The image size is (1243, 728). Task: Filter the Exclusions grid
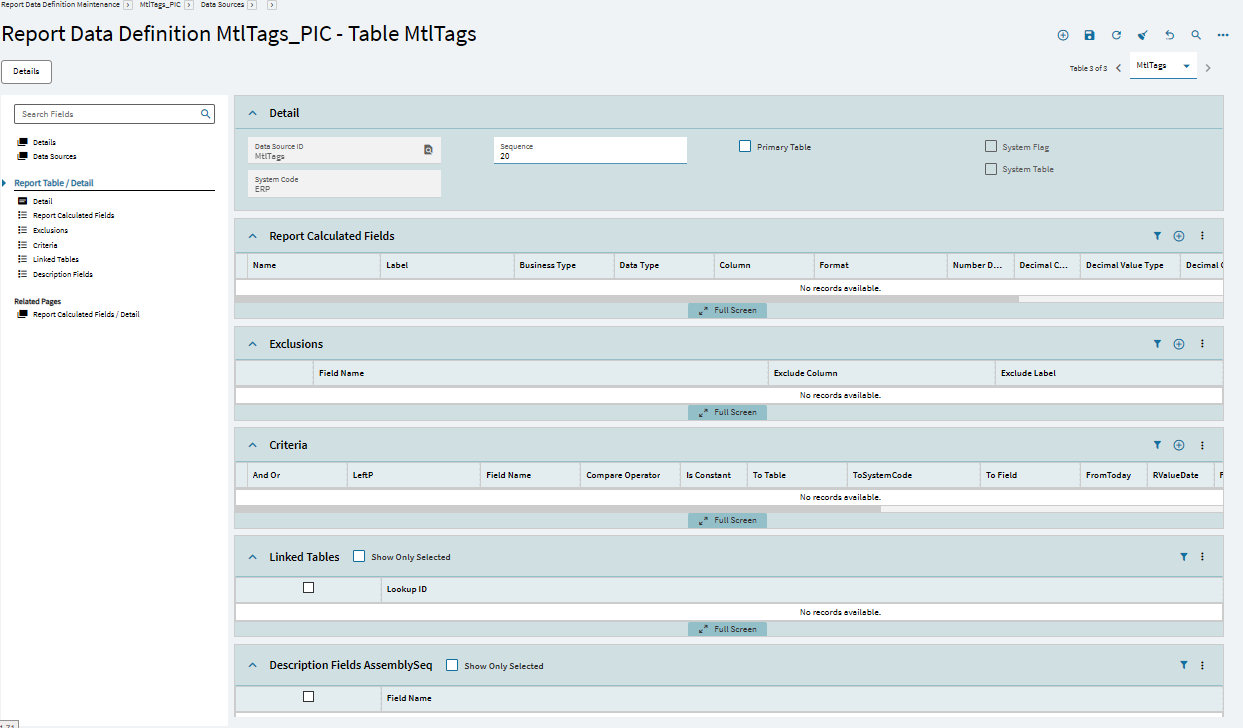[x=1157, y=344]
